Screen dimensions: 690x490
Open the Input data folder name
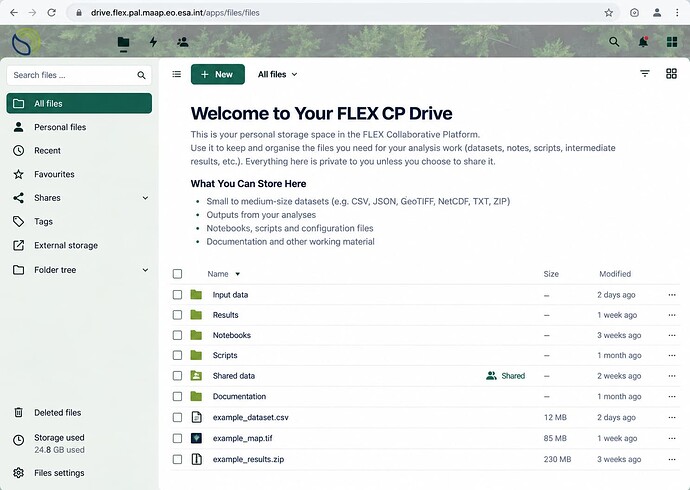(x=230, y=295)
